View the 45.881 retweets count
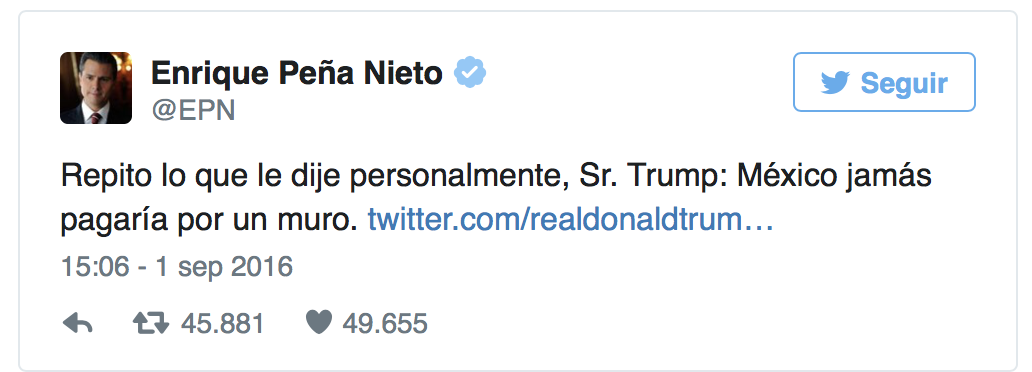The width and height of the screenshot is (1032, 372). (222, 323)
